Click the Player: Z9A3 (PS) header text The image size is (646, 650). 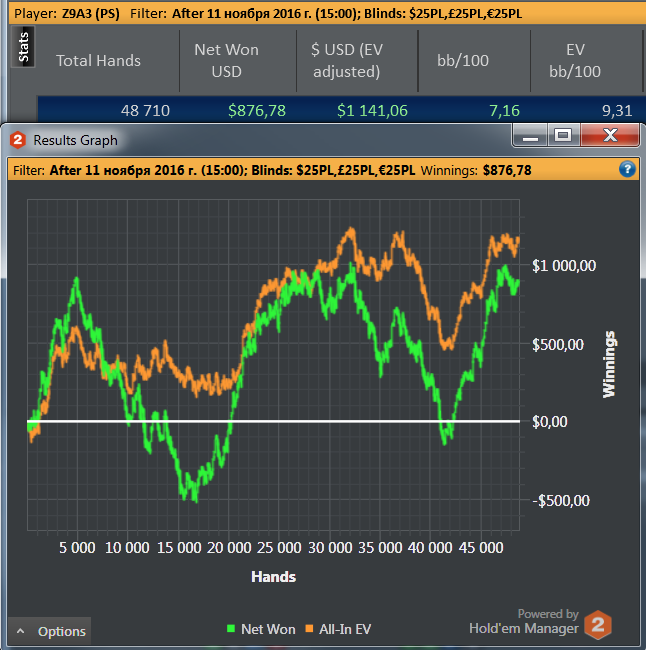(x=67, y=14)
